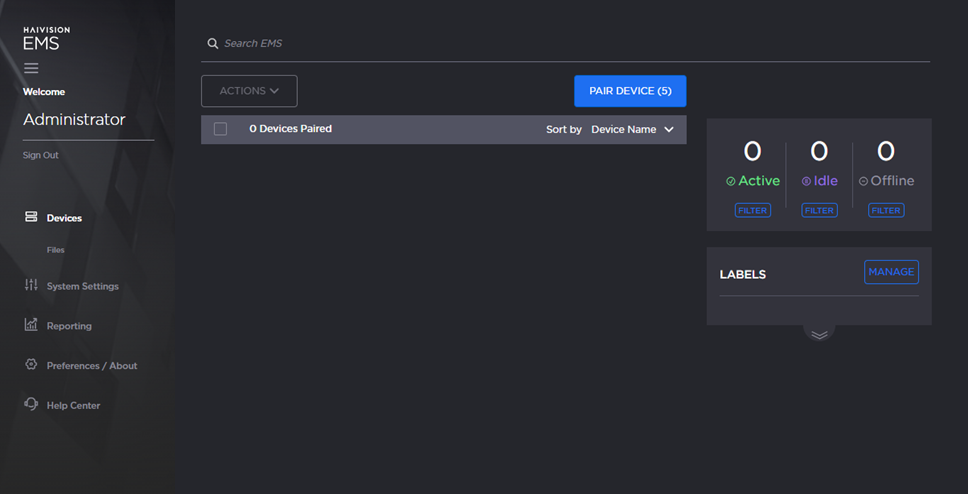Viewport: 968px width, 494px height.
Task: Toggle the hamburger menu icon
Action: tap(31, 68)
